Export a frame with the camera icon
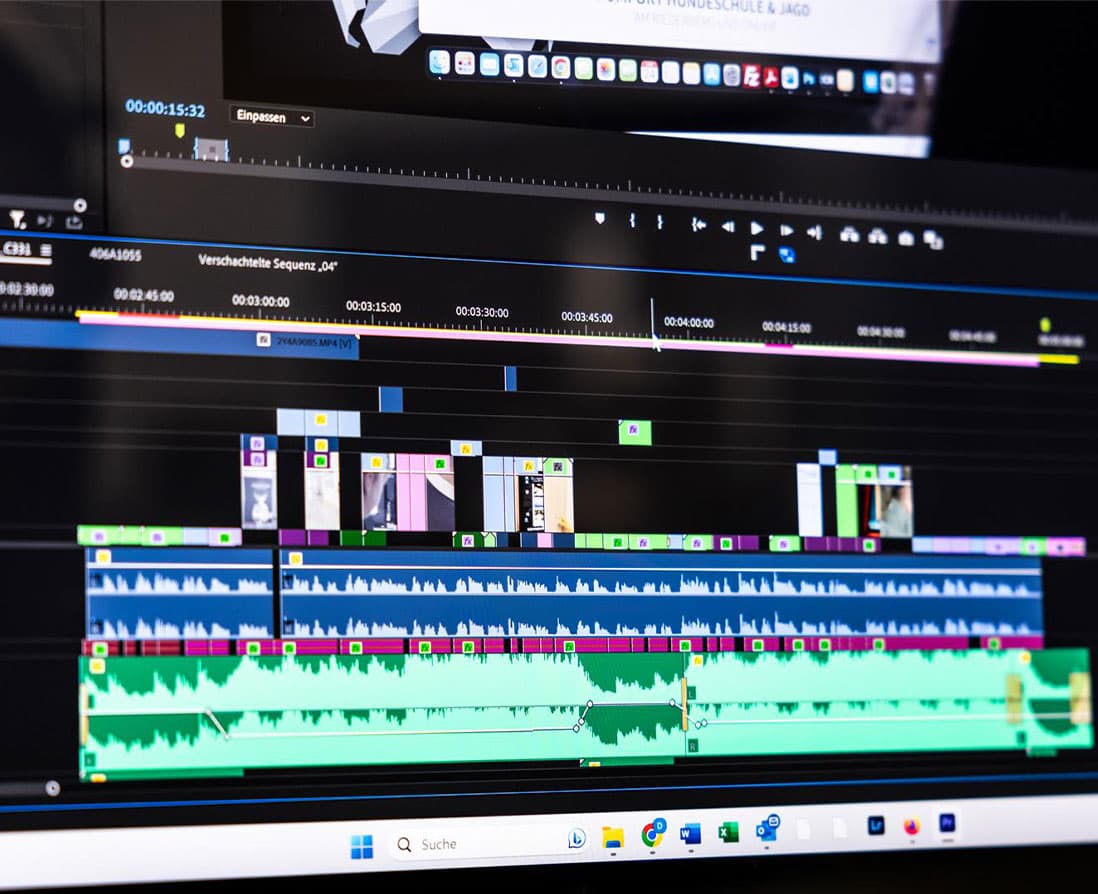This screenshot has height=894, width=1098. [x=906, y=239]
